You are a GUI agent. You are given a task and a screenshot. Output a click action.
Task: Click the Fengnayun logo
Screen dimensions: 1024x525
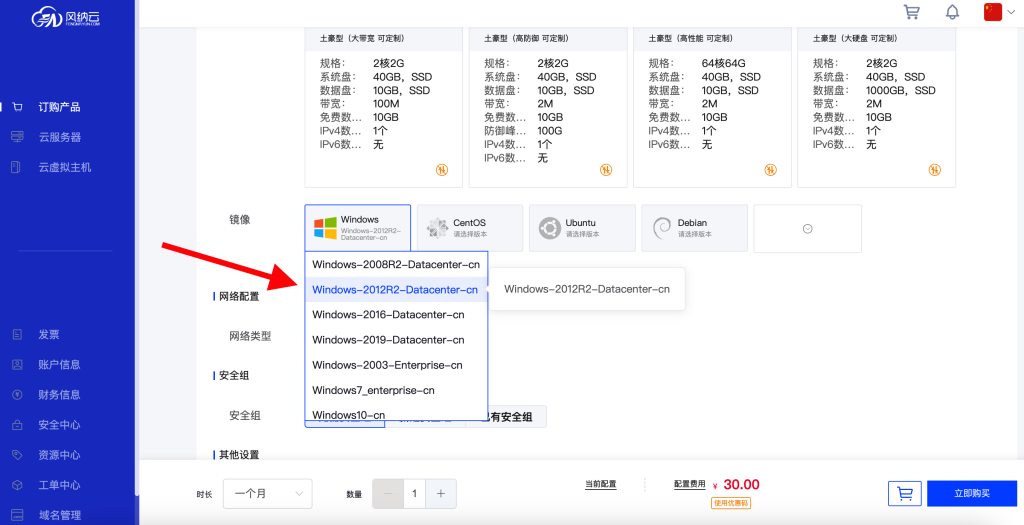pos(65,18)
